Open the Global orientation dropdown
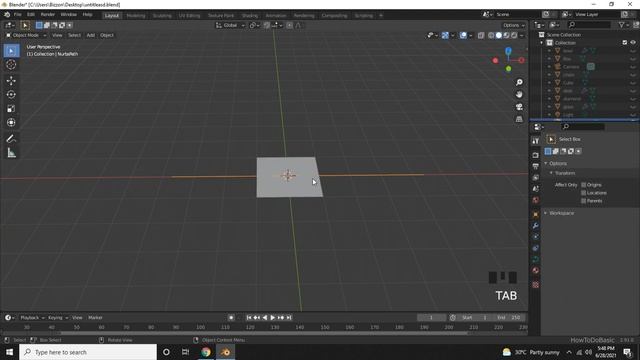 click(x=230, y=25)
